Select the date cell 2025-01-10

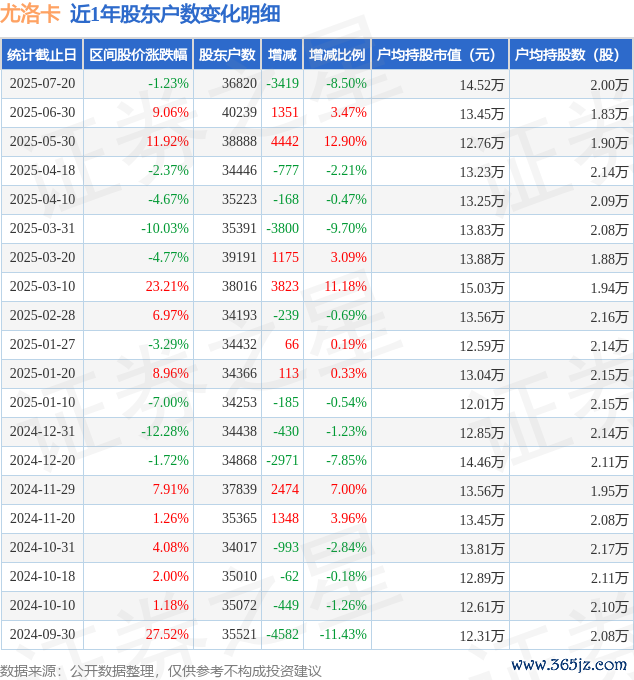[42, 402]
